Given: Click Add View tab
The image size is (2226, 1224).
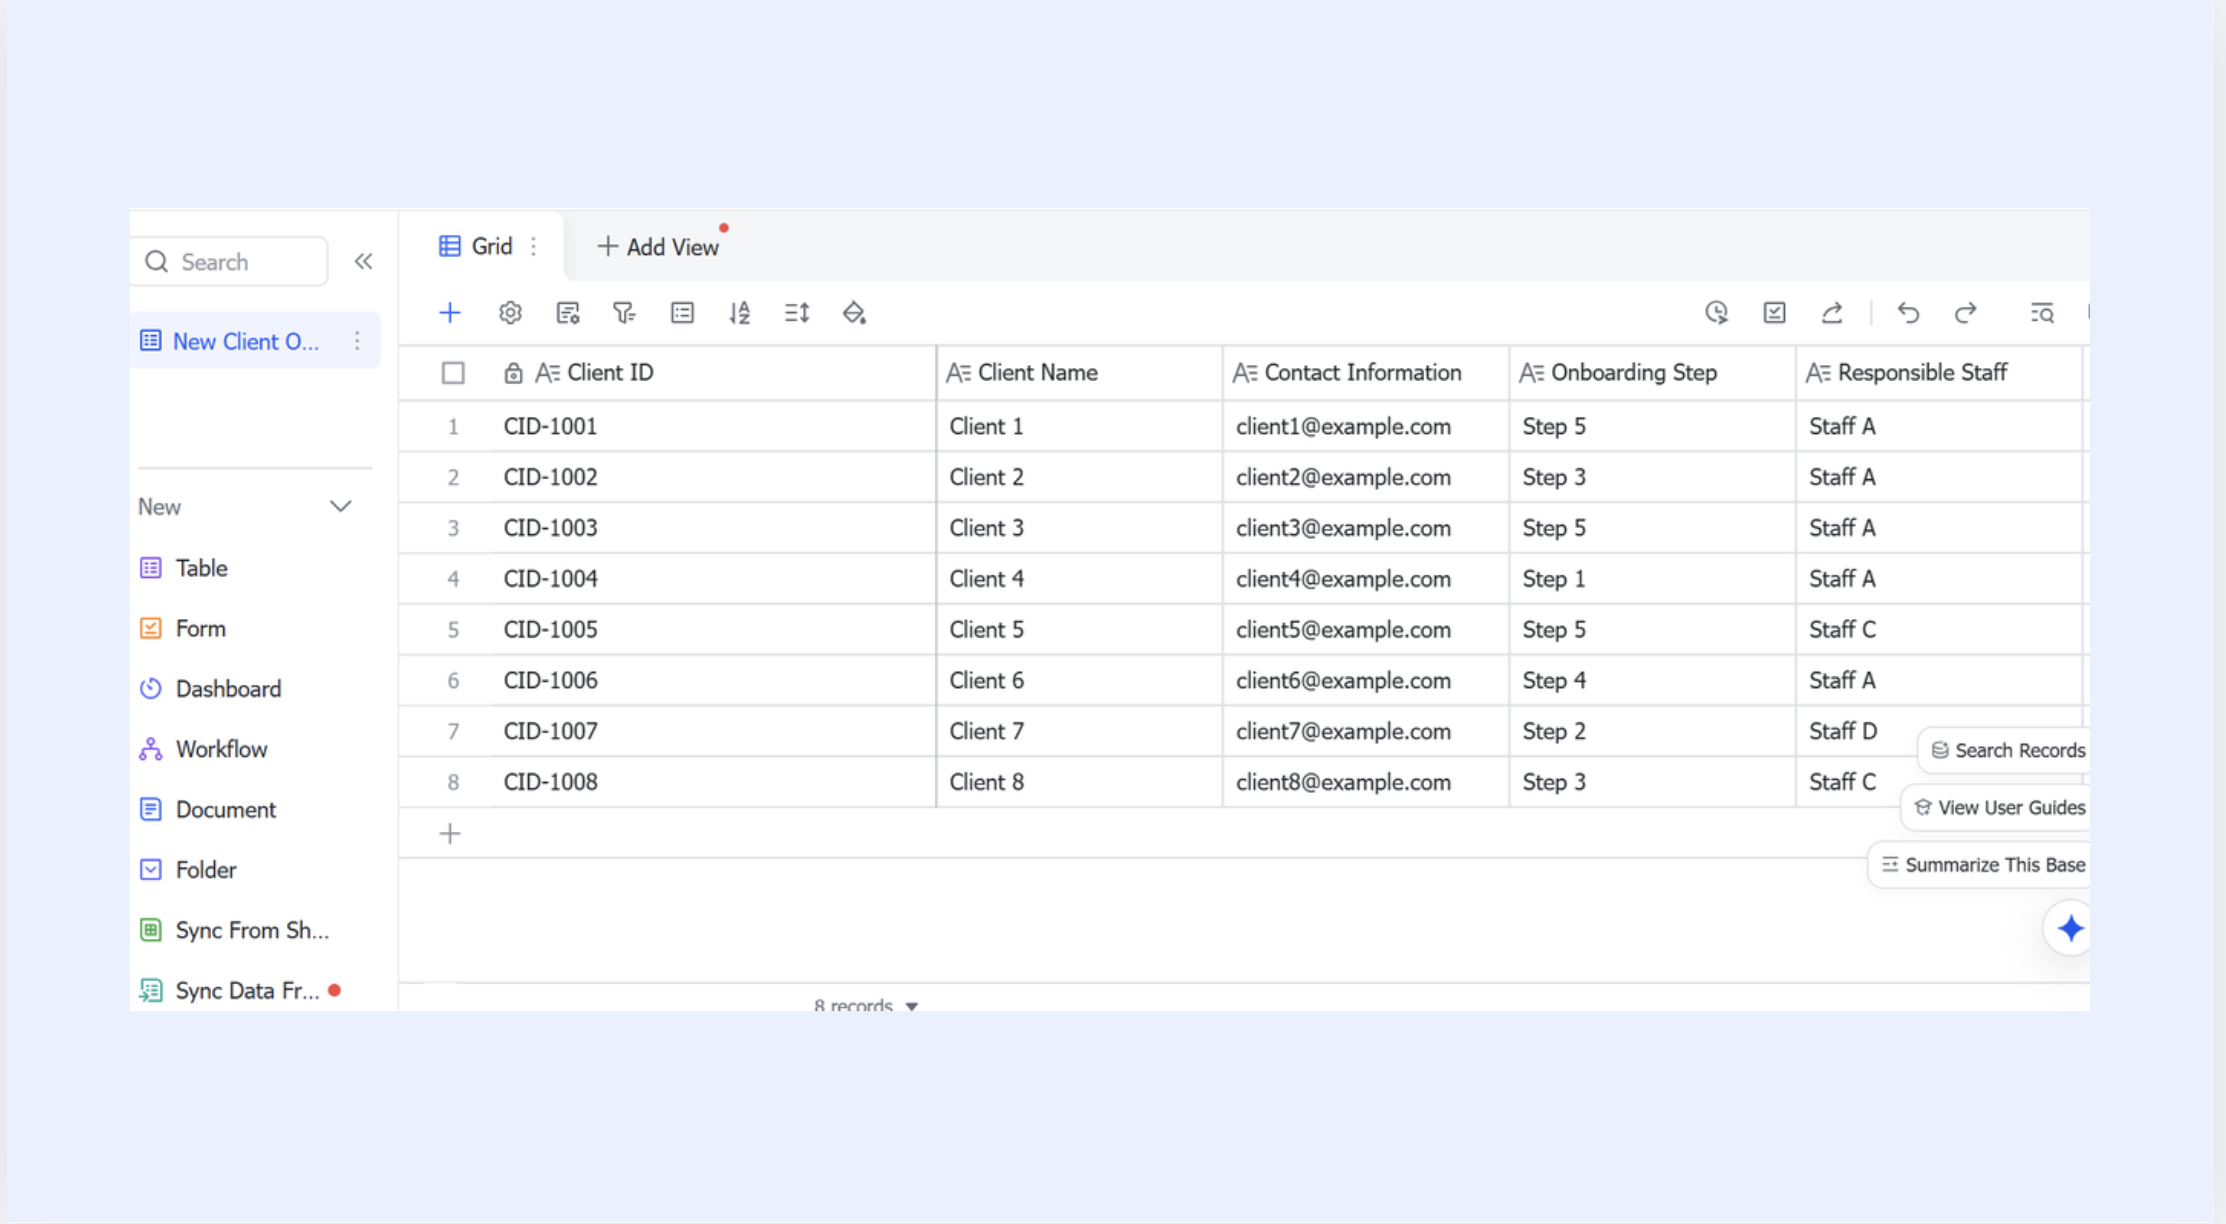Looking at the screenshot, I should 658,247.
